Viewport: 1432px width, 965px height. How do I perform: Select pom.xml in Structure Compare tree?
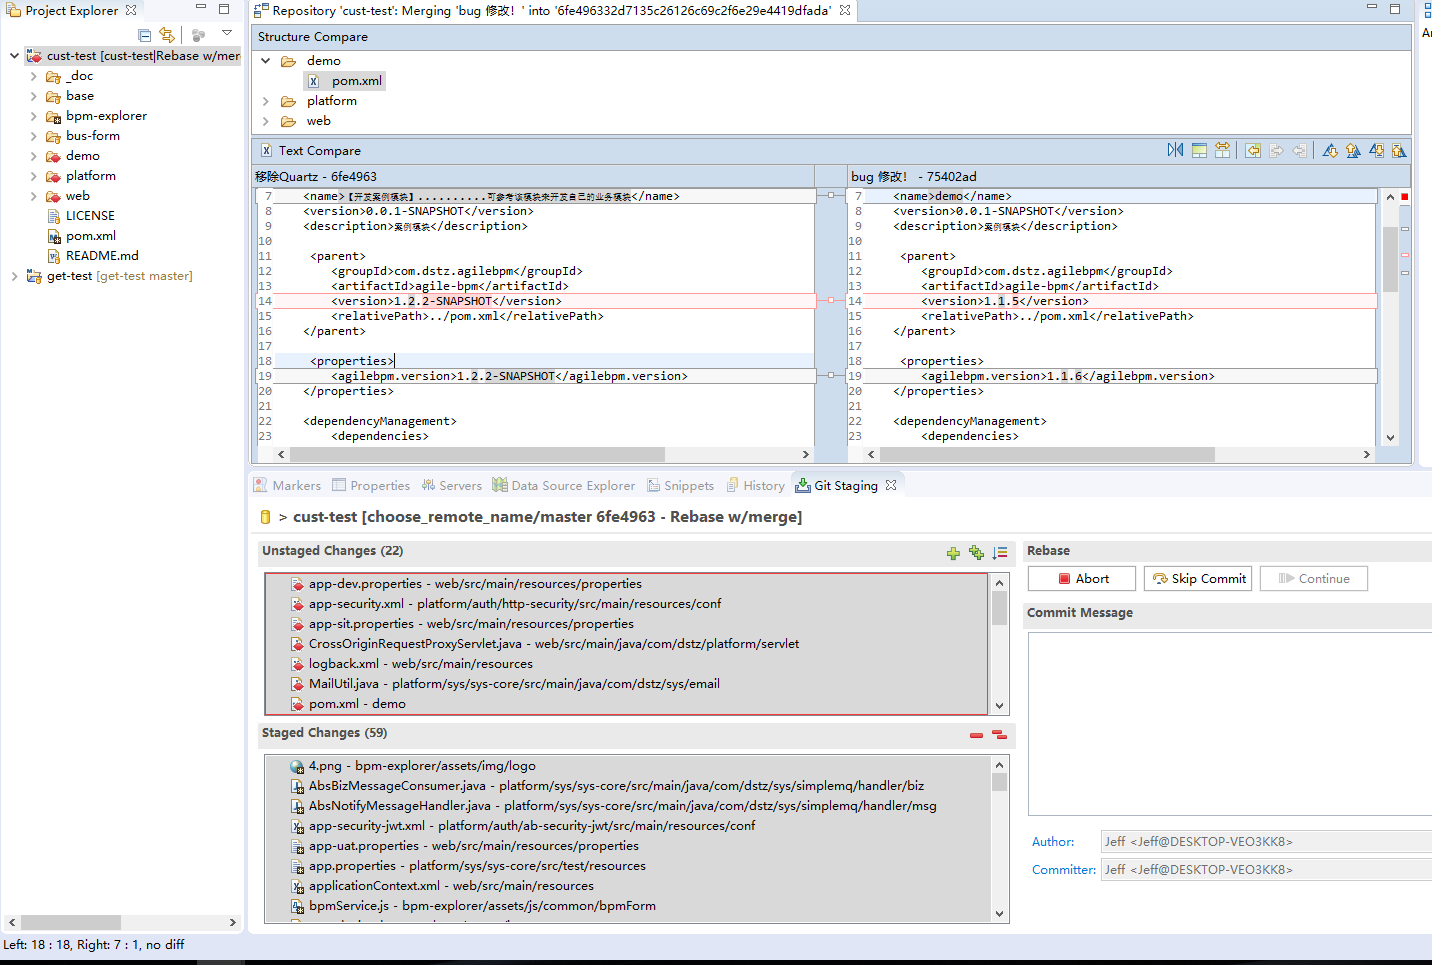[x=356, y=81]
